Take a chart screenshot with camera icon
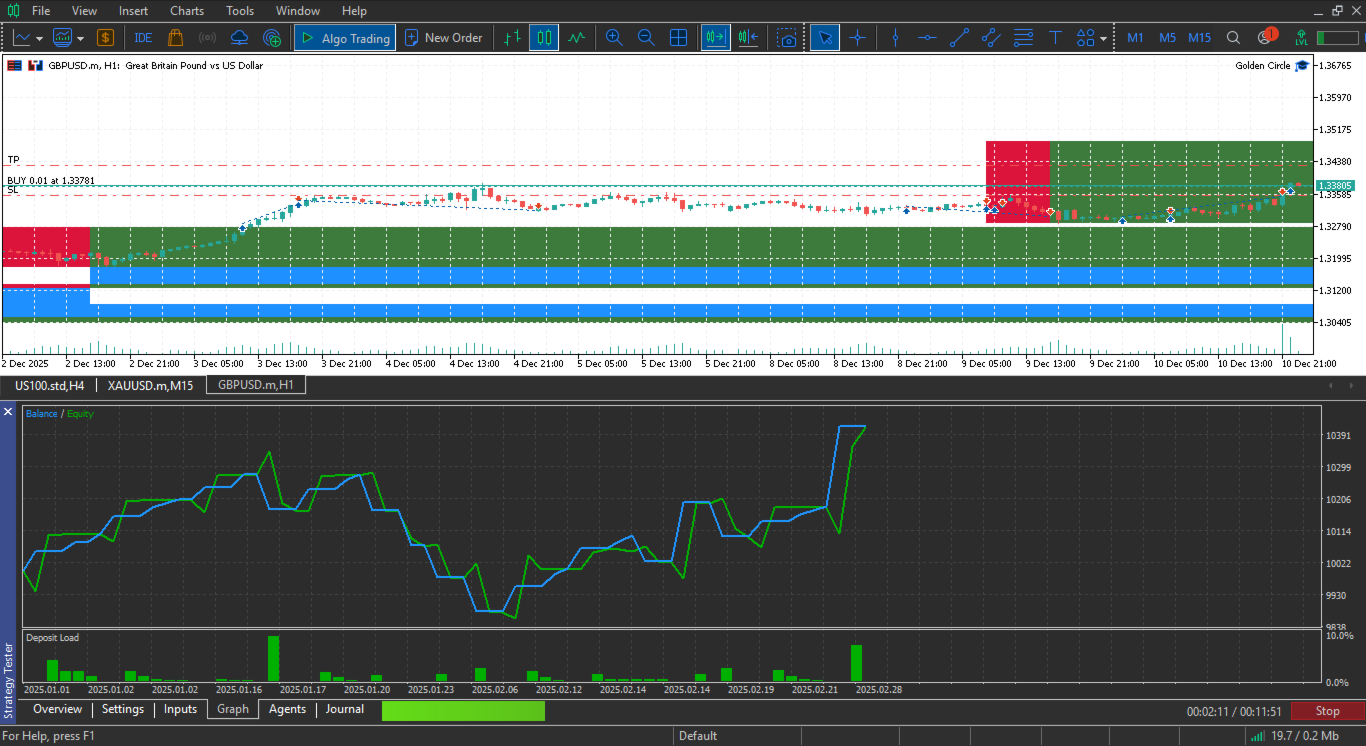The height and width of the screenshot is (746, 1366). [788, 38]
